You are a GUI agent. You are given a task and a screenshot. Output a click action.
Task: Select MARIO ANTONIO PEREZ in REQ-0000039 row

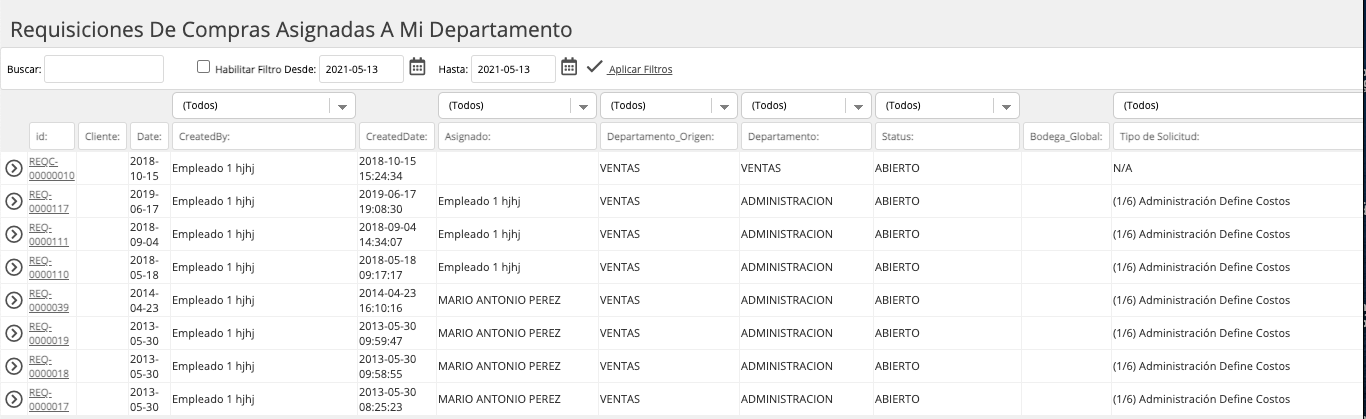click(x=499, y=300)
